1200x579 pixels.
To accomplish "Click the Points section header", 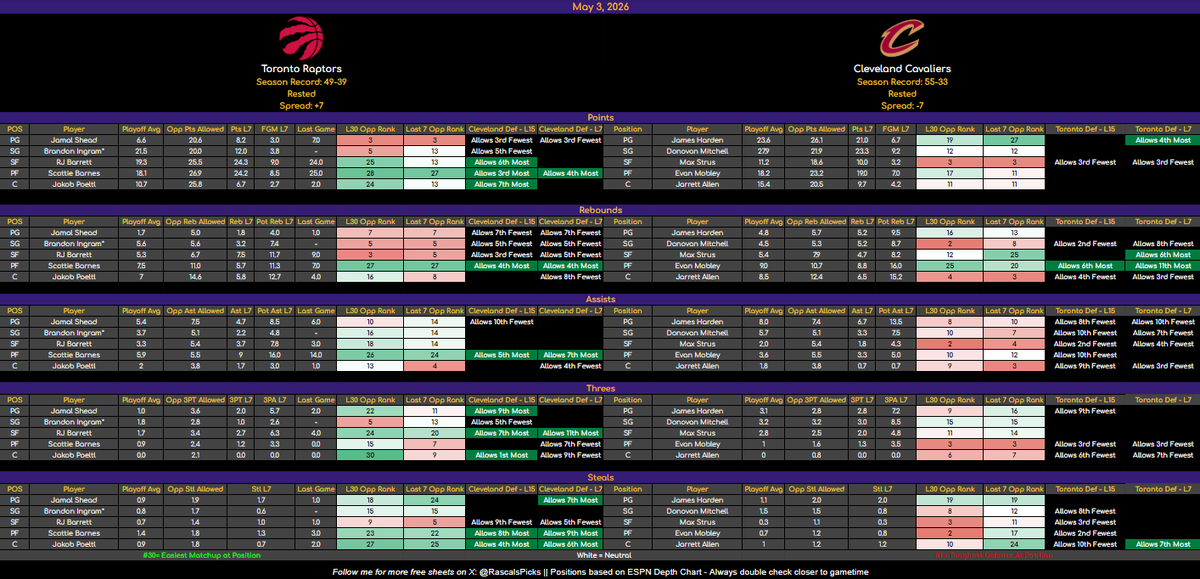I will pyautogui.click(x=600, y=117).
